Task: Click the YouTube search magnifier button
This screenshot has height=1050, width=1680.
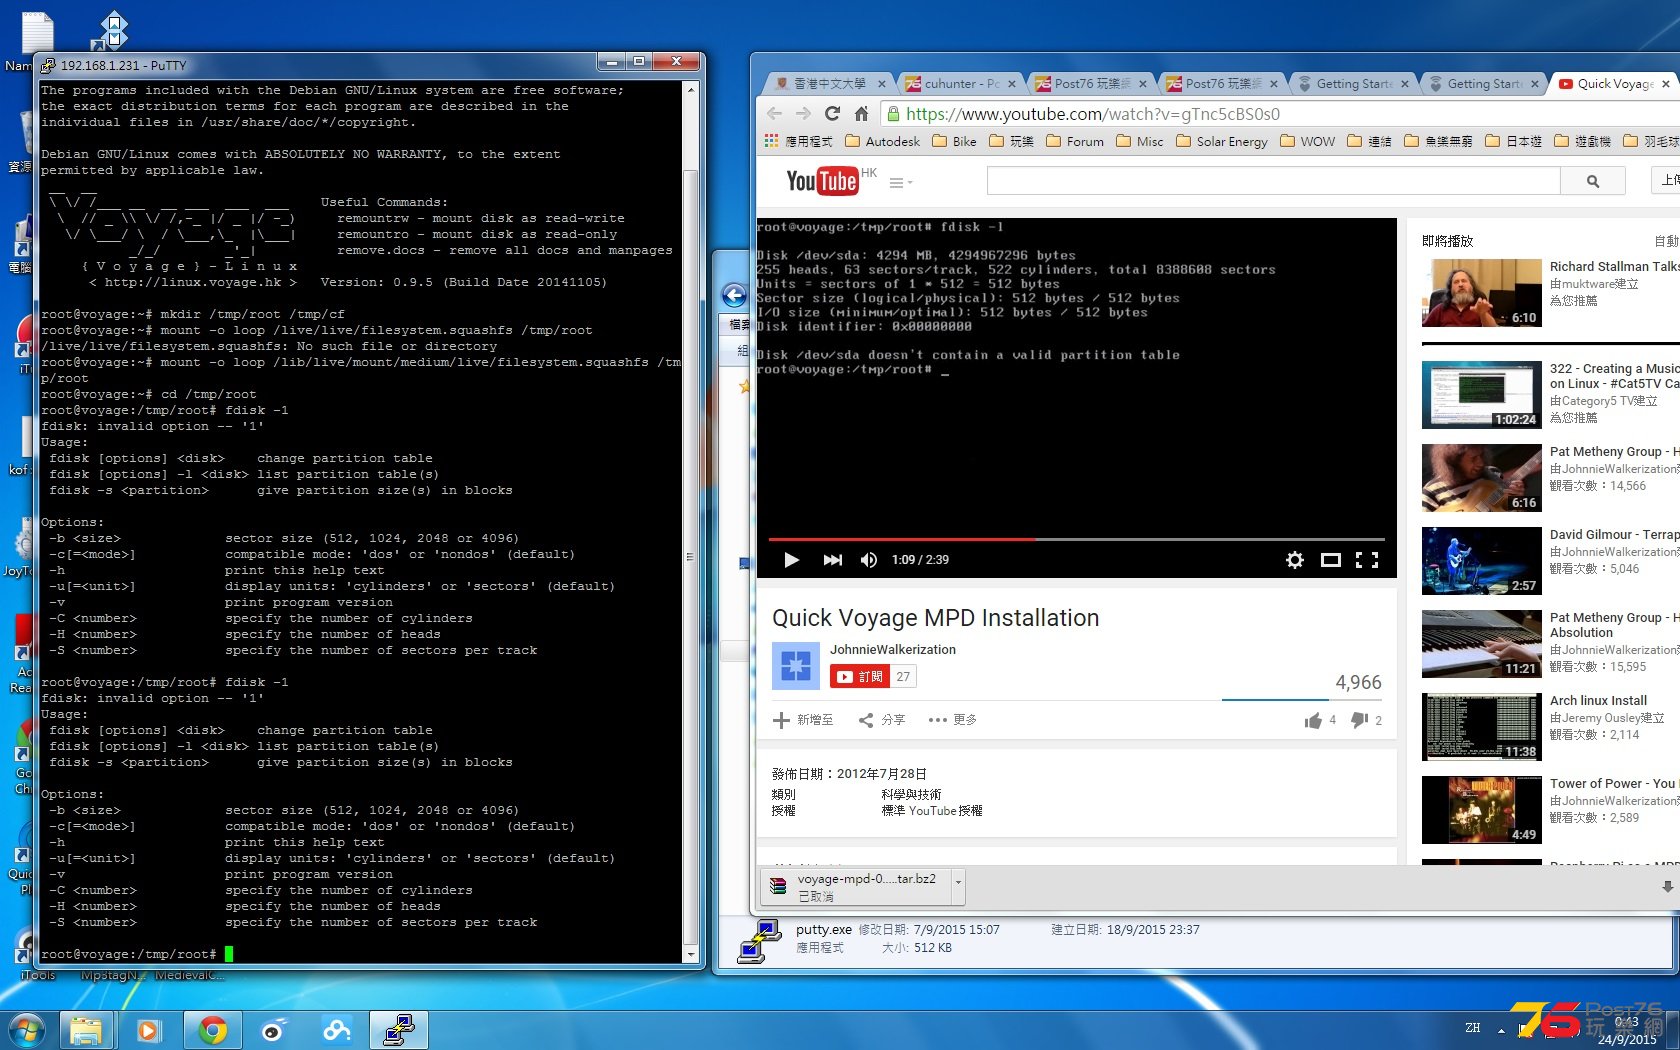Action: point(1593,181)
